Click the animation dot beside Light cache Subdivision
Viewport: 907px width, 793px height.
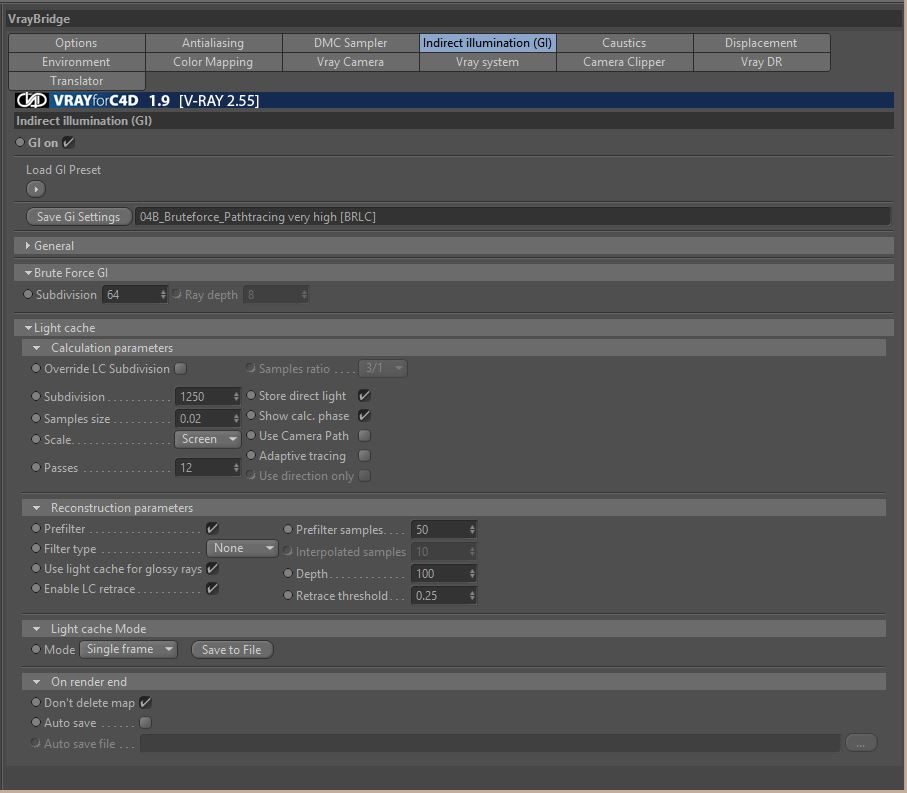coord(36,396)
